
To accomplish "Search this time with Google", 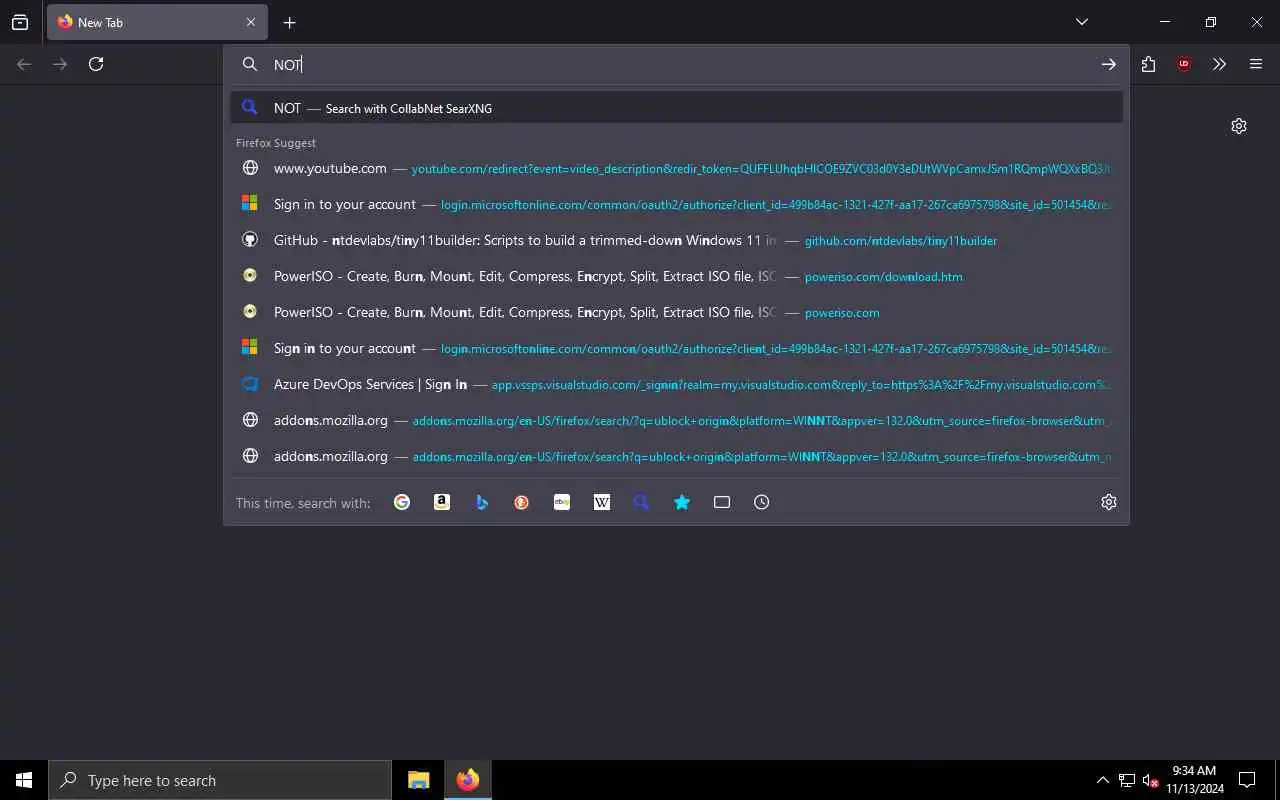I will (x=402, y=503).
